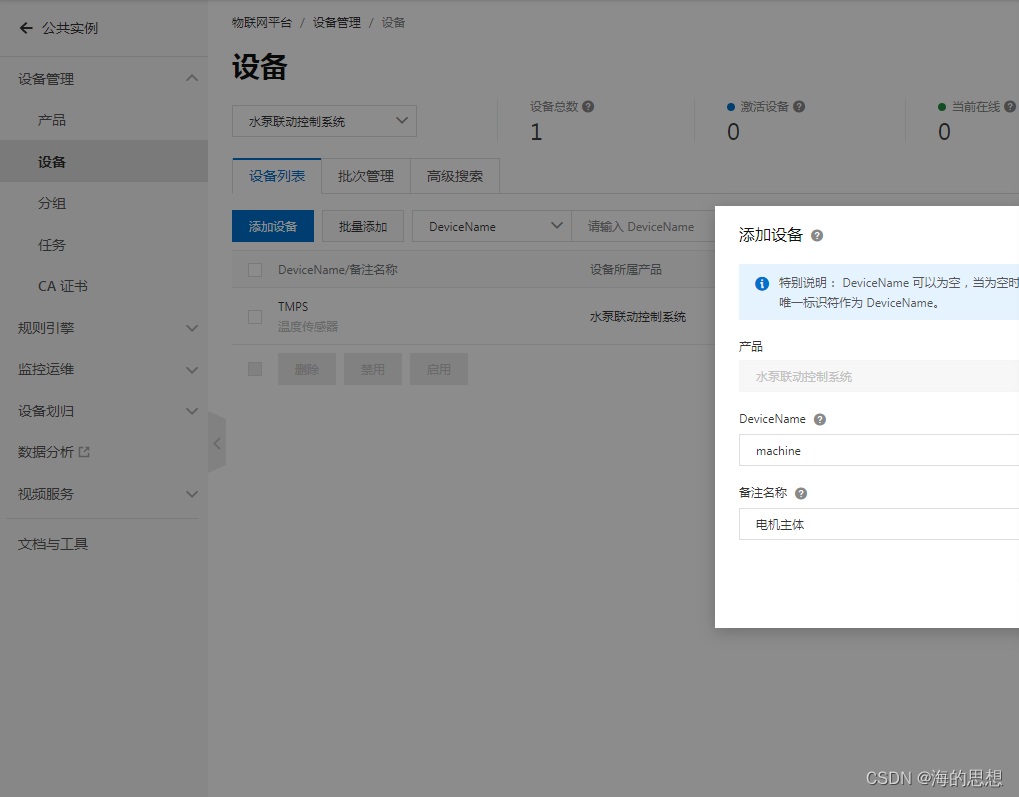
Task: Click the 请输入 DeviceName search field
Action: tap(643, 226)
